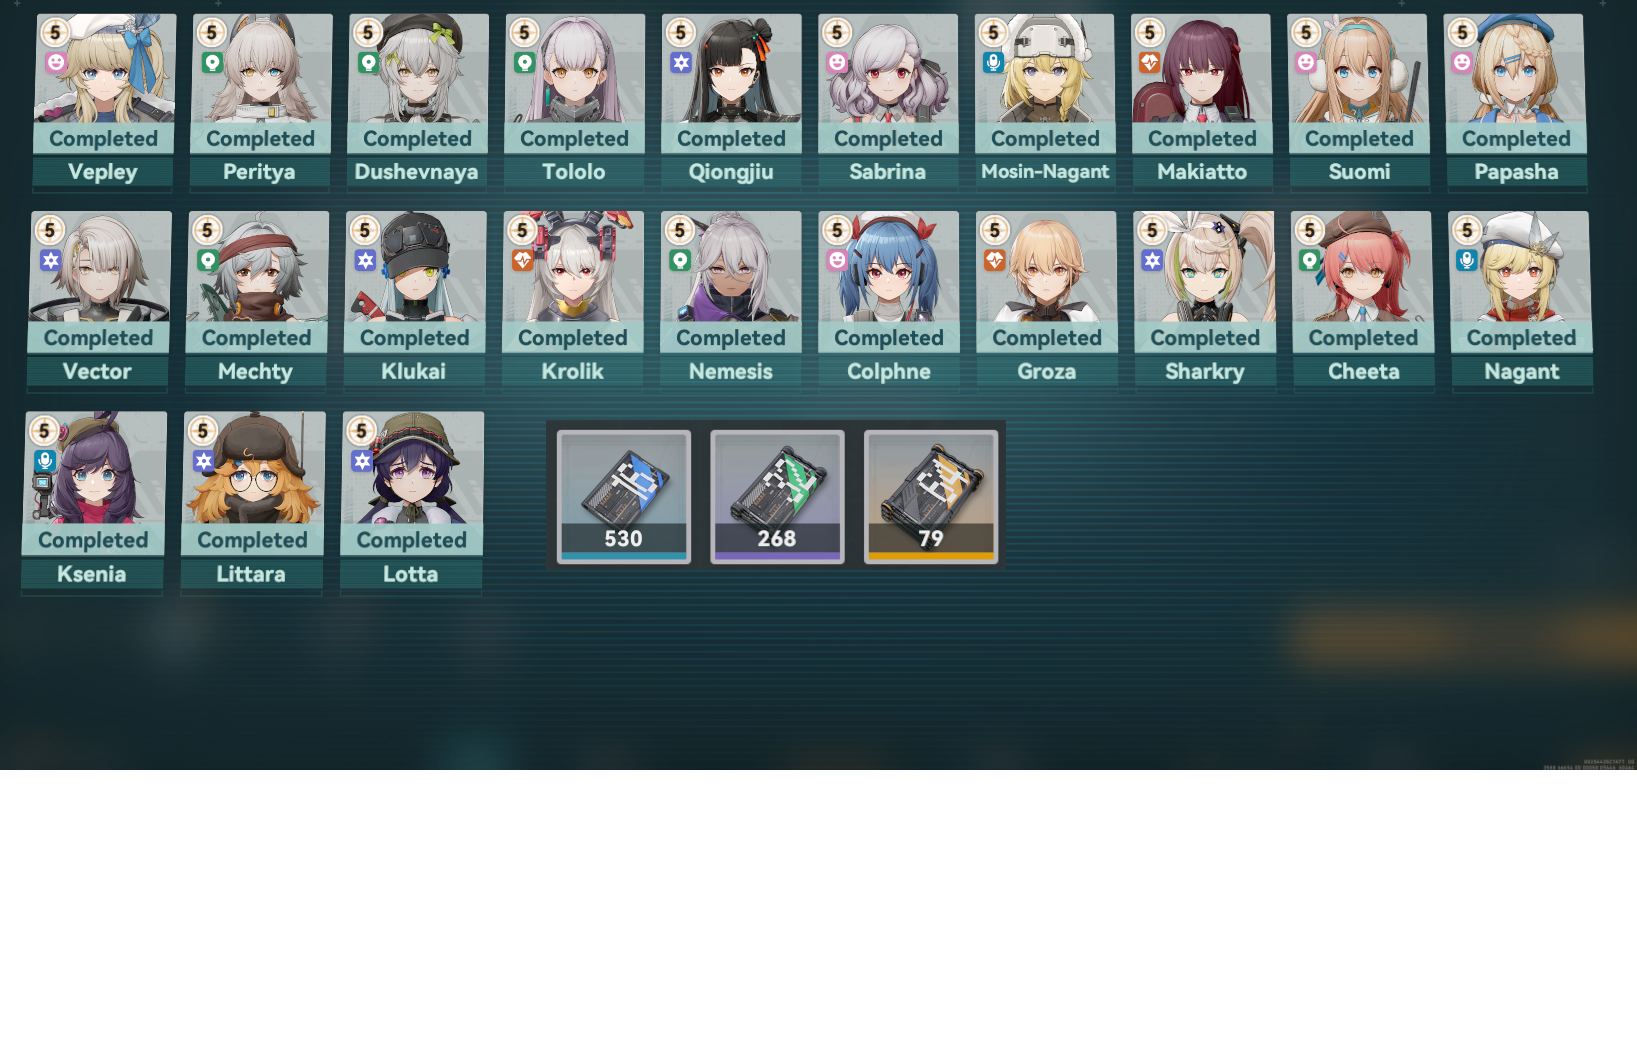Click the Completed label under Suomi
1637x1057 pixels.
click(x=1359, y=139)
